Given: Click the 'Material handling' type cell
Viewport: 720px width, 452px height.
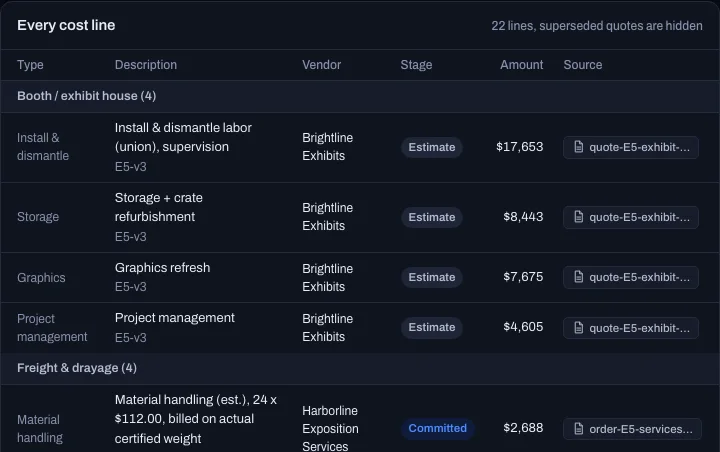Looking at the screenshot, I should 39,429.
